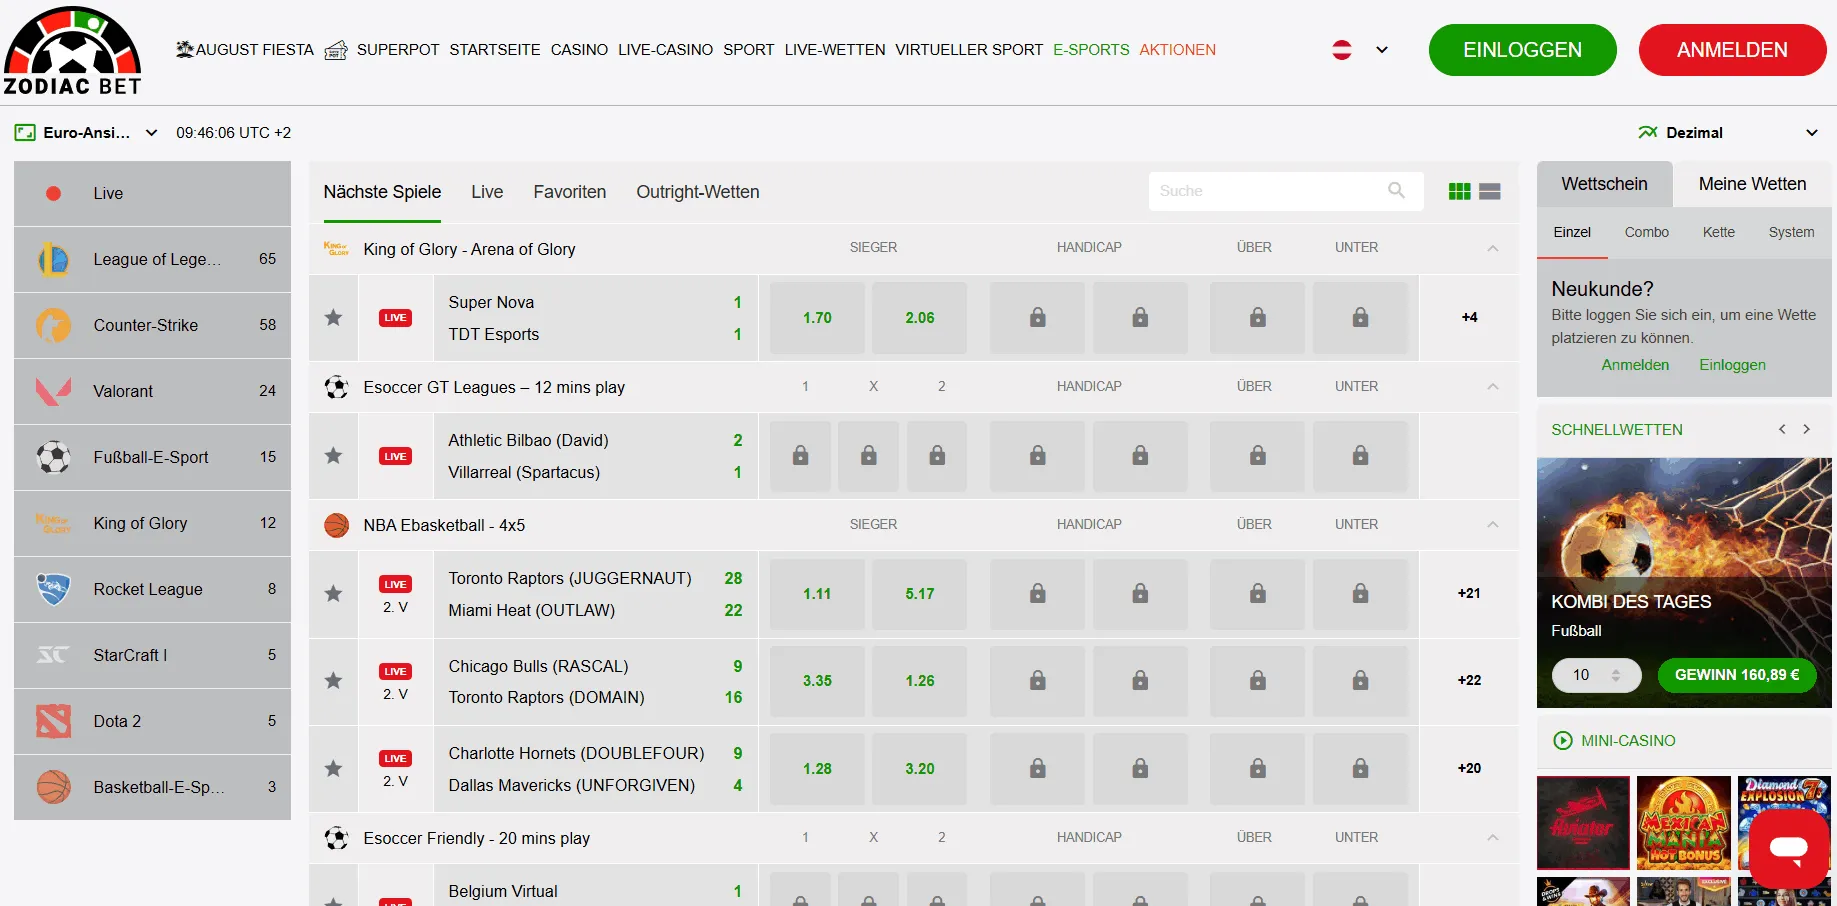Star the Chicago Bulls (RASCAL) match
This screenshot has height=906, width=1837.
tap(334, 681)
